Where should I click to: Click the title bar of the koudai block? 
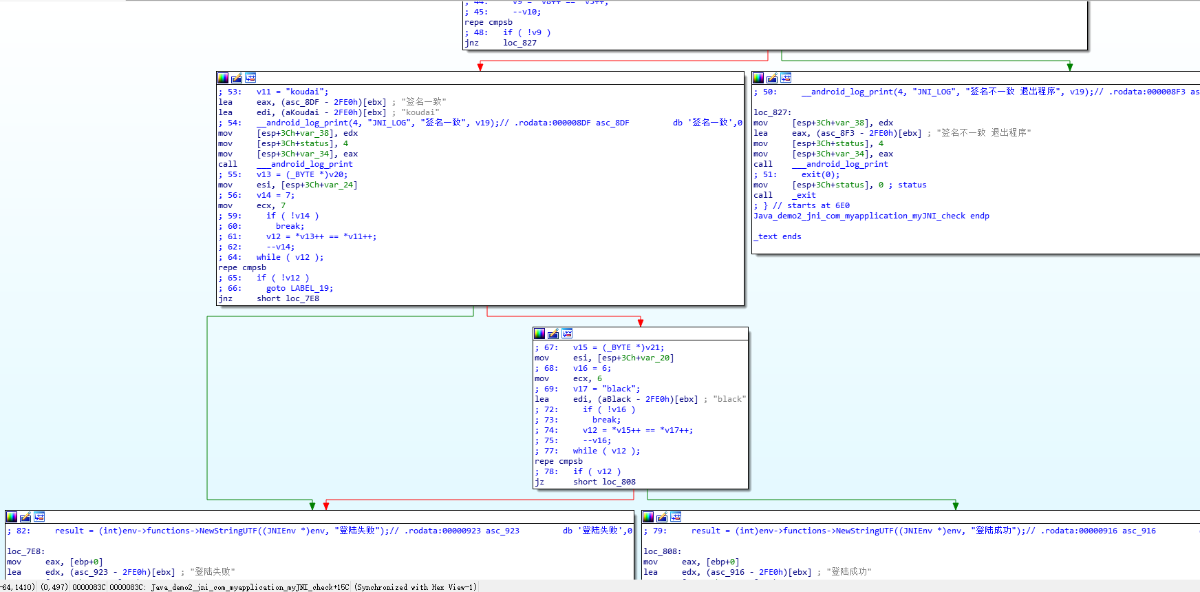[480, 77]
